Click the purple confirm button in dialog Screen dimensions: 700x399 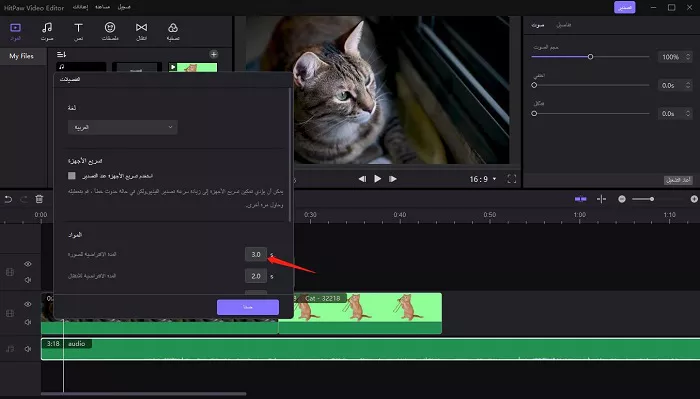tap(248, 307)
